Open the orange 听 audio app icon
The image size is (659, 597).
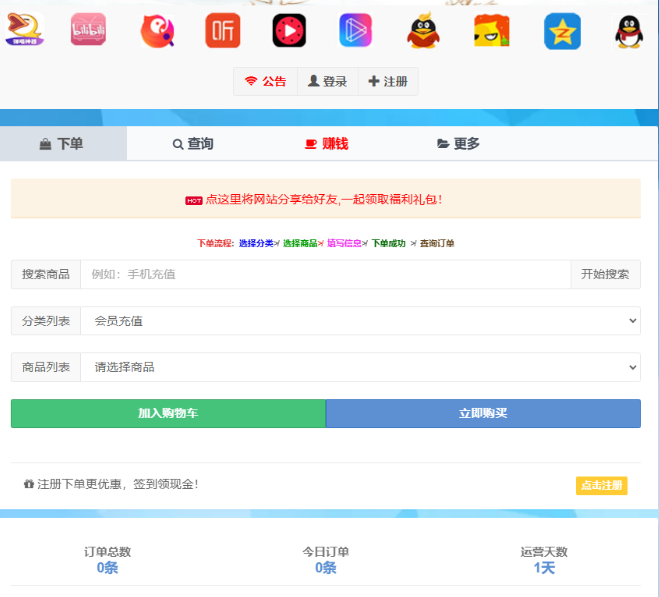coord(223,30)
